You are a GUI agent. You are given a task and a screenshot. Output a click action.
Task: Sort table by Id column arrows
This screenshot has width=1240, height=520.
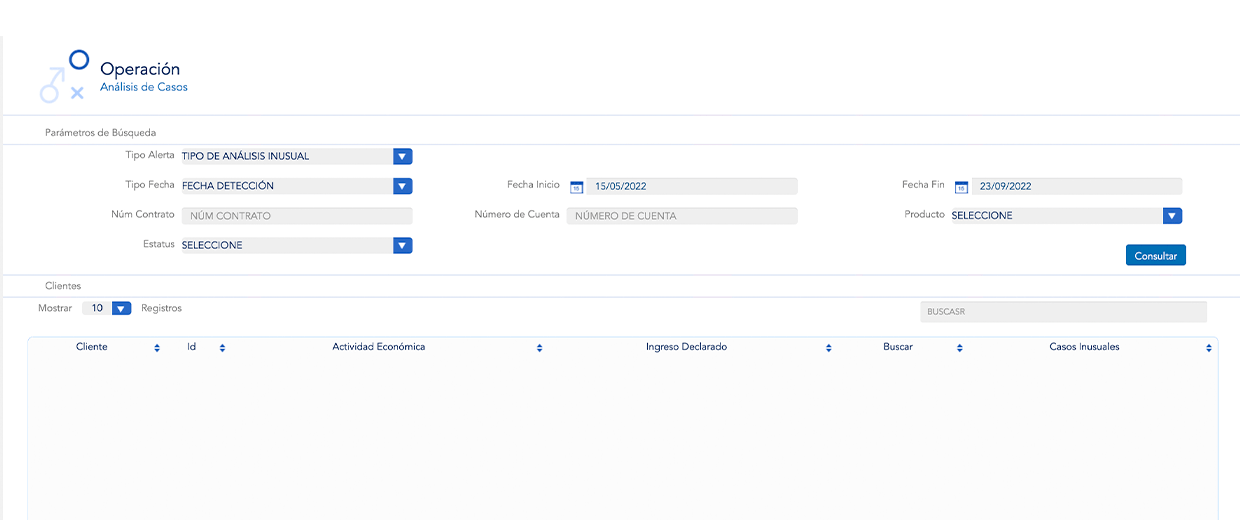pos(222,348)
